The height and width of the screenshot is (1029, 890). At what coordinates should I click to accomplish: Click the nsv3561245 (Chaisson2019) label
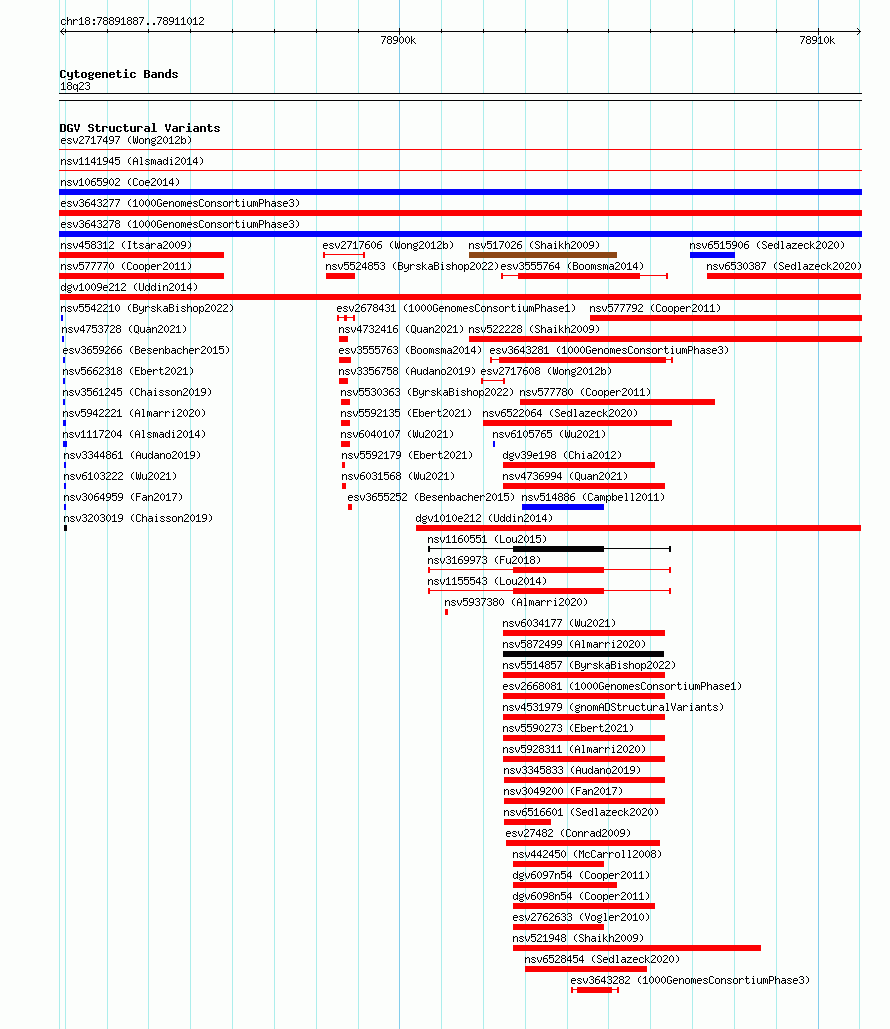point(137,392)
